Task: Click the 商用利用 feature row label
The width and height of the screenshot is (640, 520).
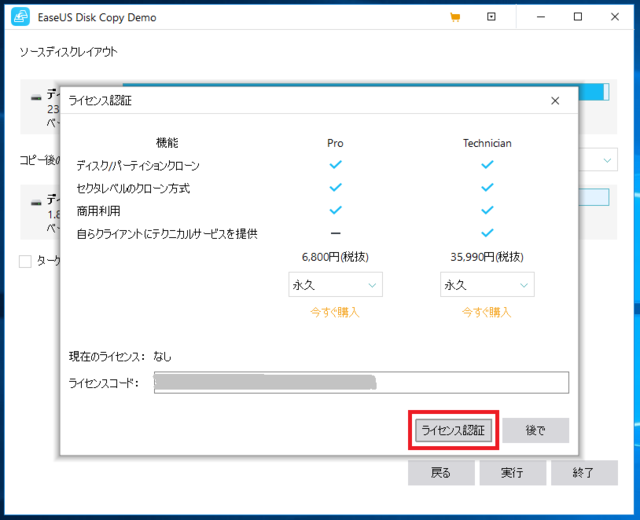Action: pyautogui.click(x=98, y=211)
